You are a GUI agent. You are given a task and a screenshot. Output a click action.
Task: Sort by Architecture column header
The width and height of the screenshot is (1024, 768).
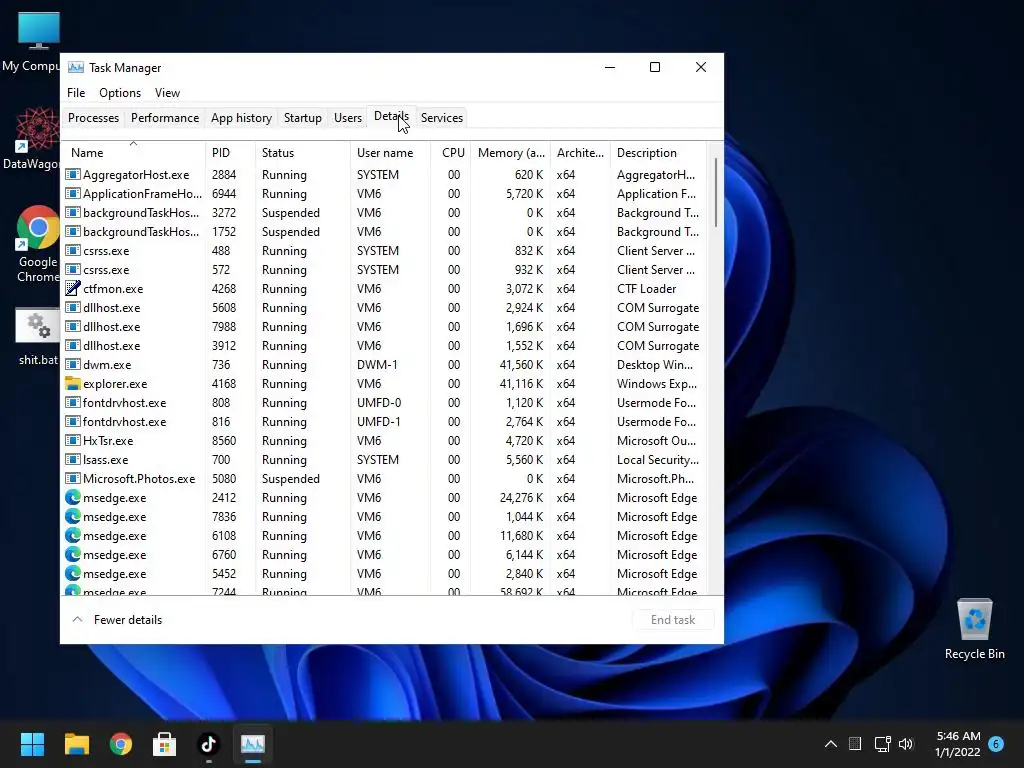[580, 152]
